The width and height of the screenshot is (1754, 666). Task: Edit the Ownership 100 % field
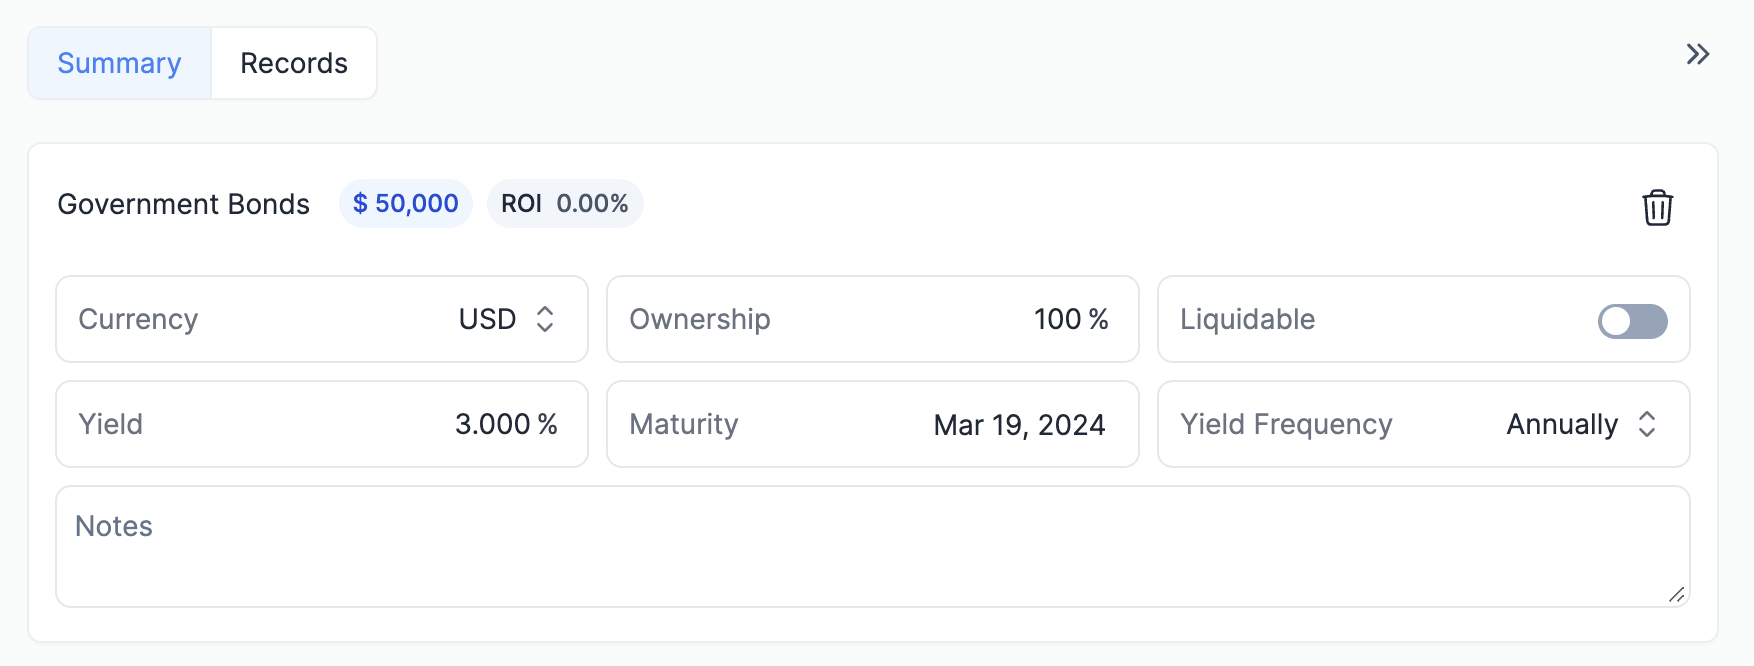(1070, 319)
